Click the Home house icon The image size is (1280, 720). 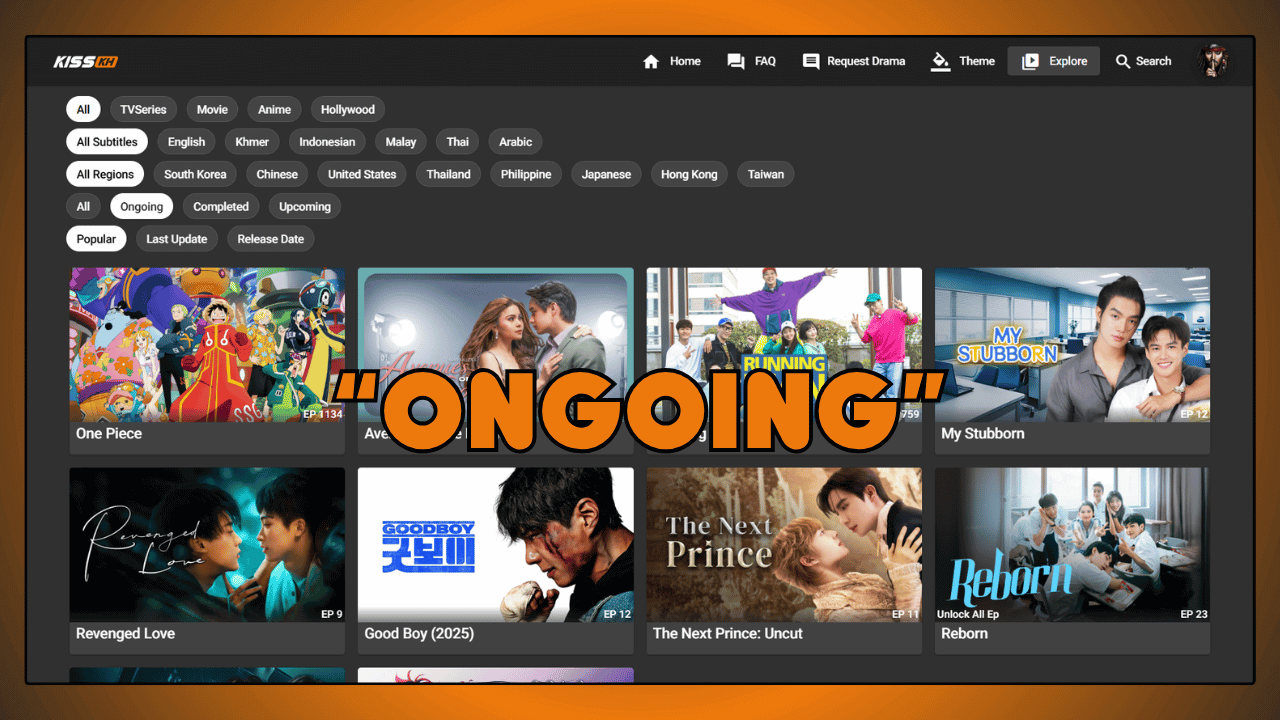(x=651, y=62)
